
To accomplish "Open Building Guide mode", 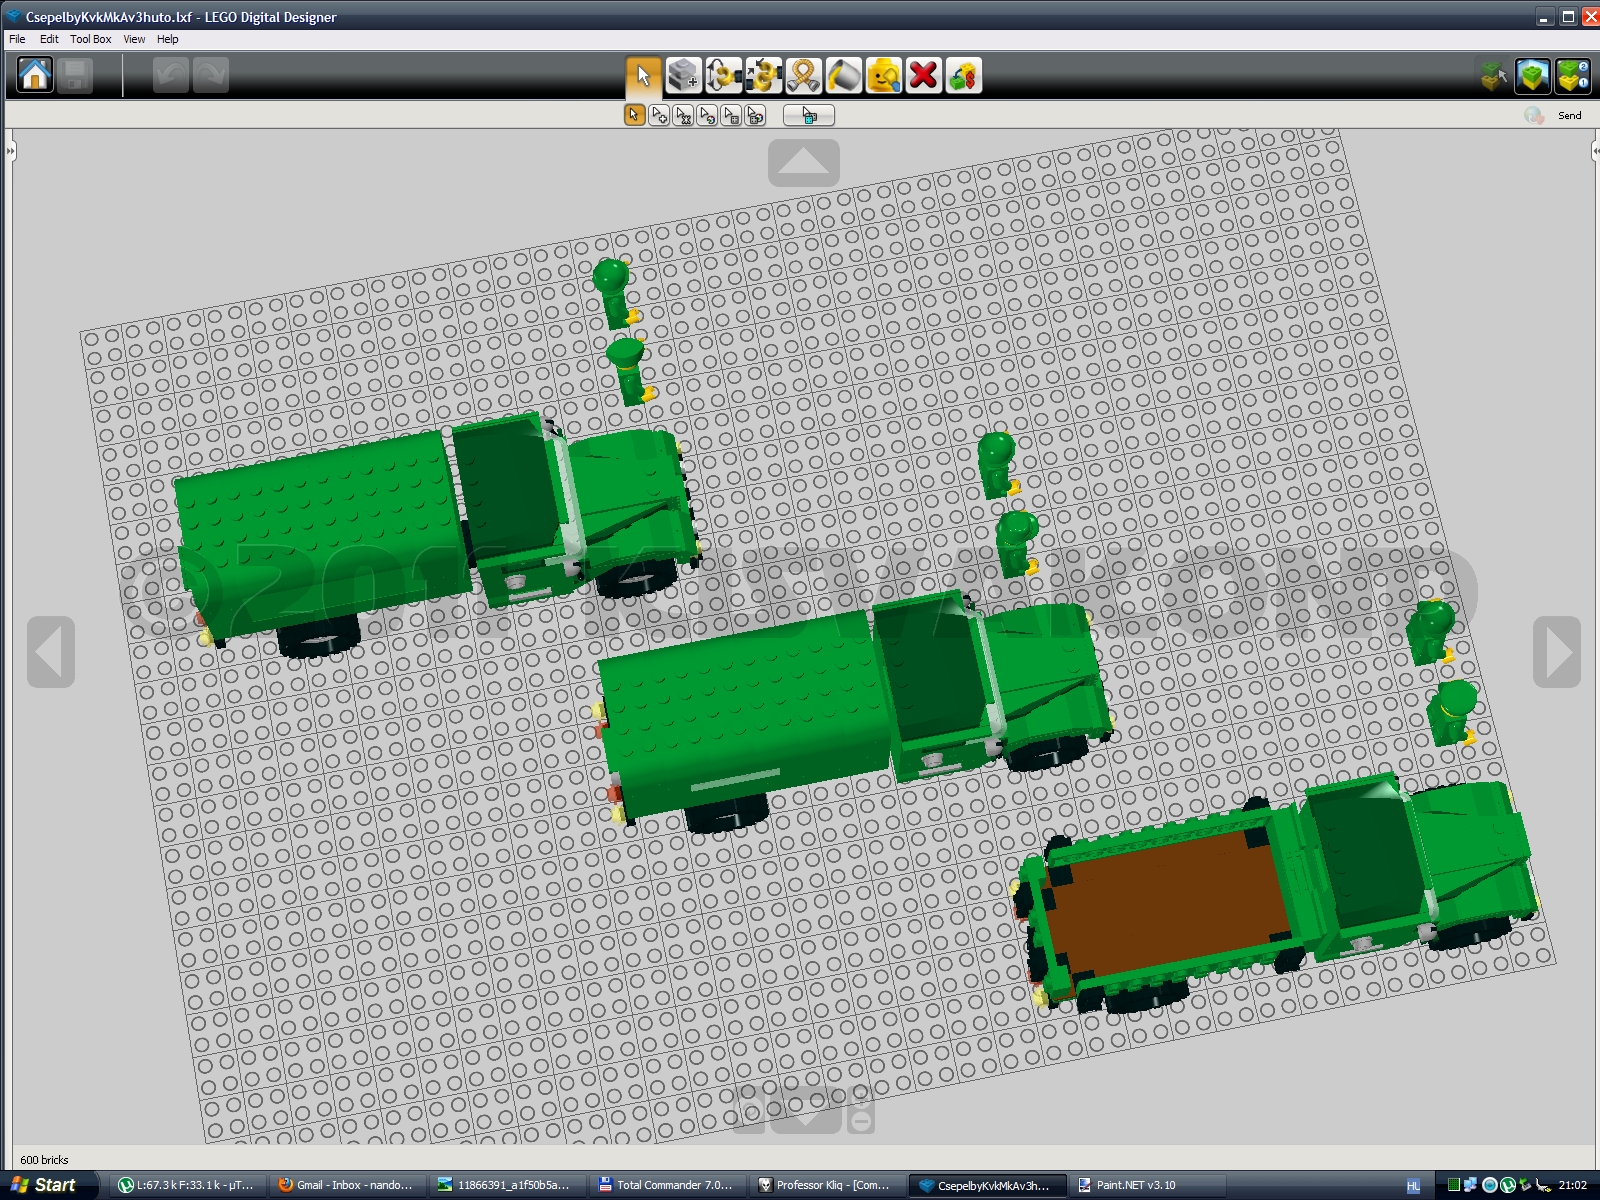I will coord(1573,75).
